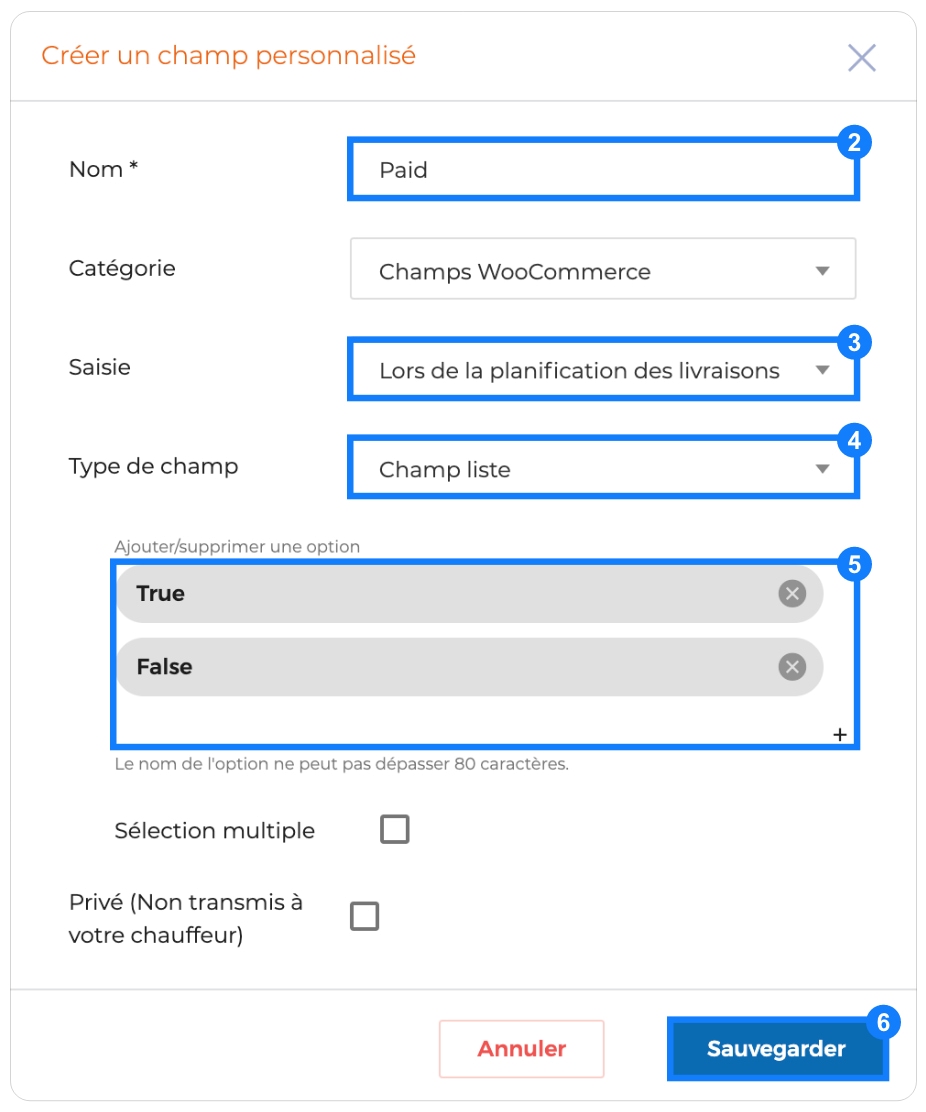This screenshot has width=926, height=1112.
Task: Open the Type de champ dropdown
Action: pos(603,468)
